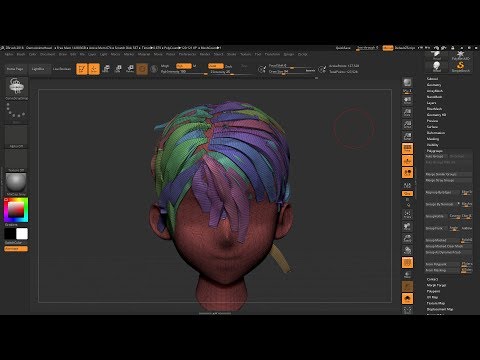Select the SimpleBrush tool thumbnail
This screenshot has width=480, height=360.
point(461,66)
